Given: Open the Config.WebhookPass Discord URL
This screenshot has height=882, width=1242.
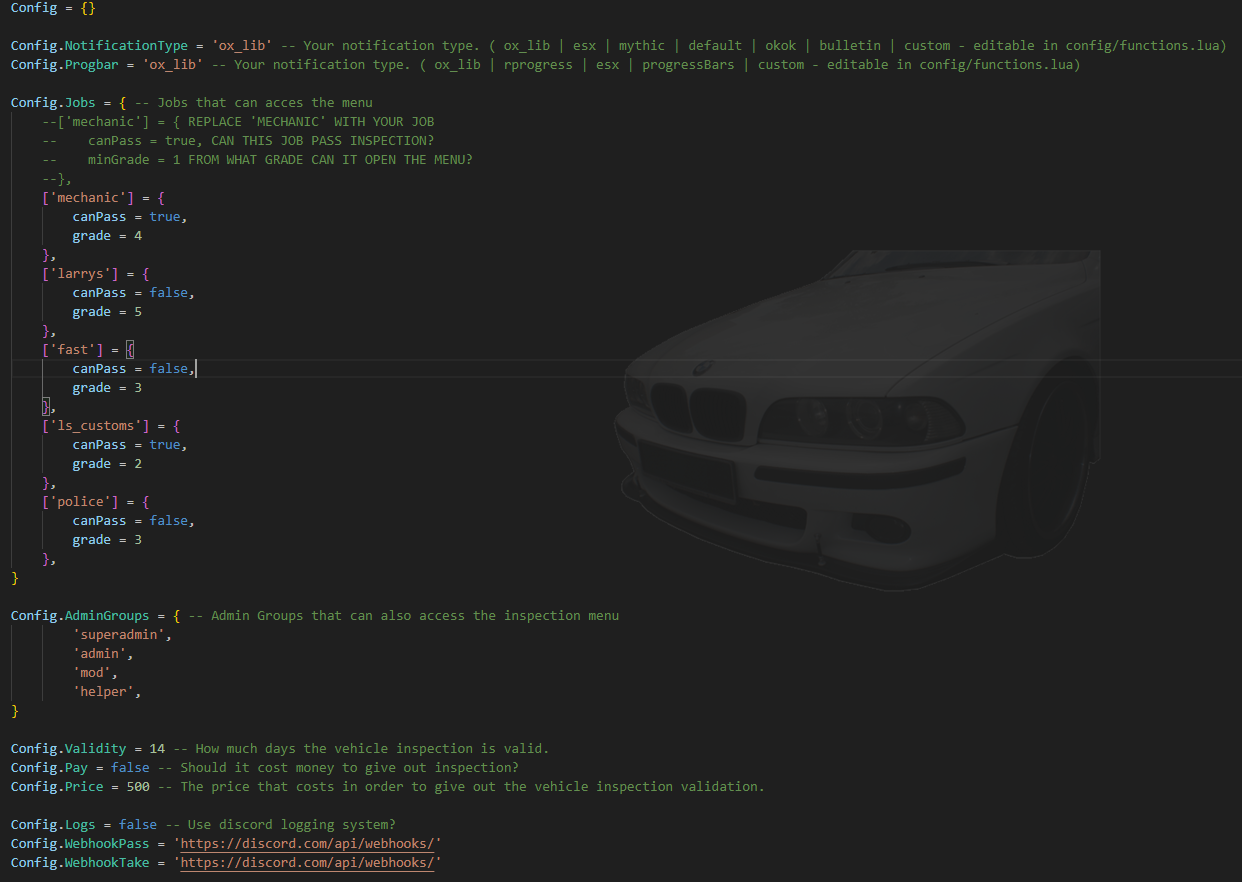Looking at the screenshot, I should [x=308, y=843].
